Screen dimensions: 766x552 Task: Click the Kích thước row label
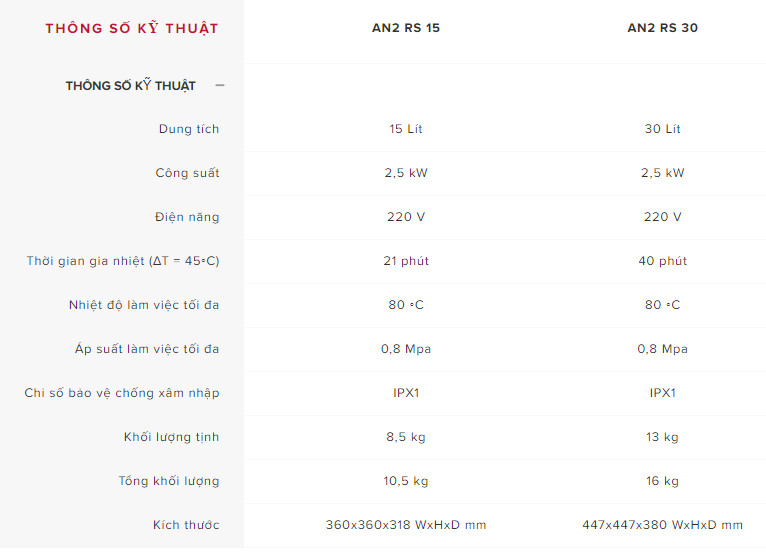click(x=186, y=525)
